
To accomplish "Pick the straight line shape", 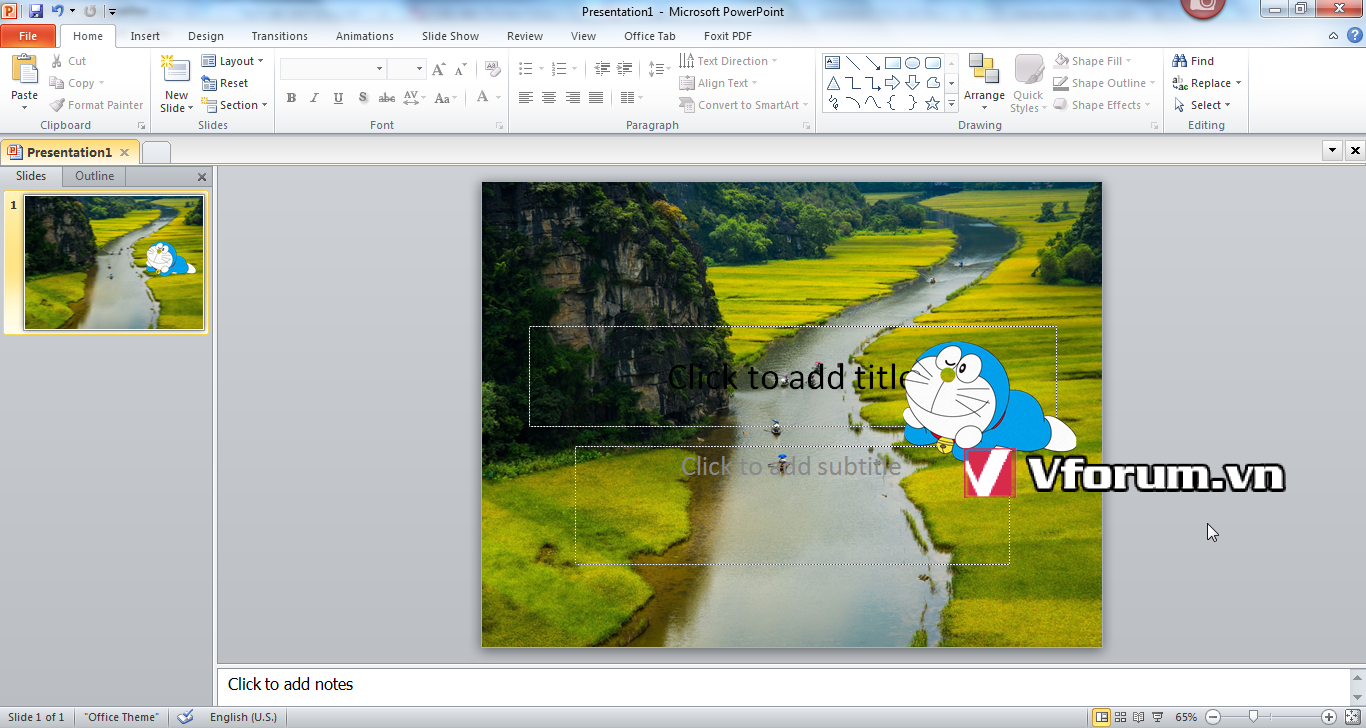I will tap(853, 62).
